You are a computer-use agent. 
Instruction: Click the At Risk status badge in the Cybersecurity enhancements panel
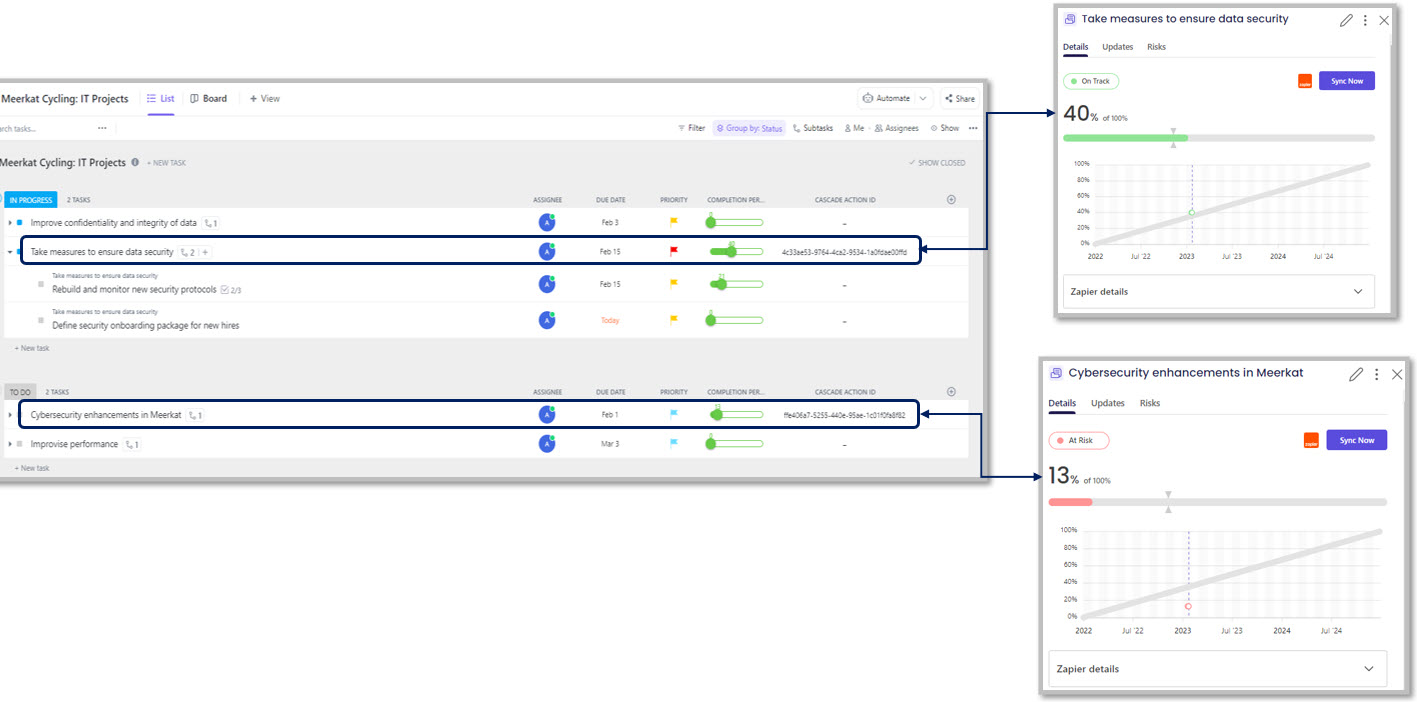click(x=1079, y=440)
